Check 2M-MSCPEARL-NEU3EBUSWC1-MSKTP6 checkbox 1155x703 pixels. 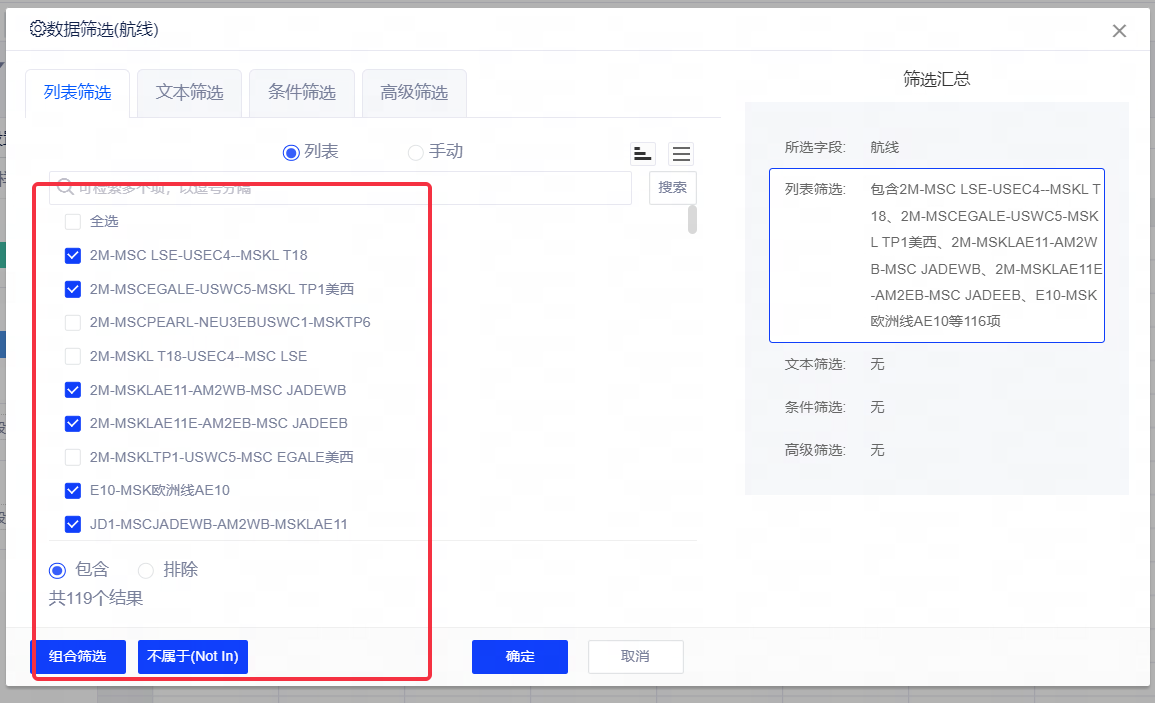point(73,323)
